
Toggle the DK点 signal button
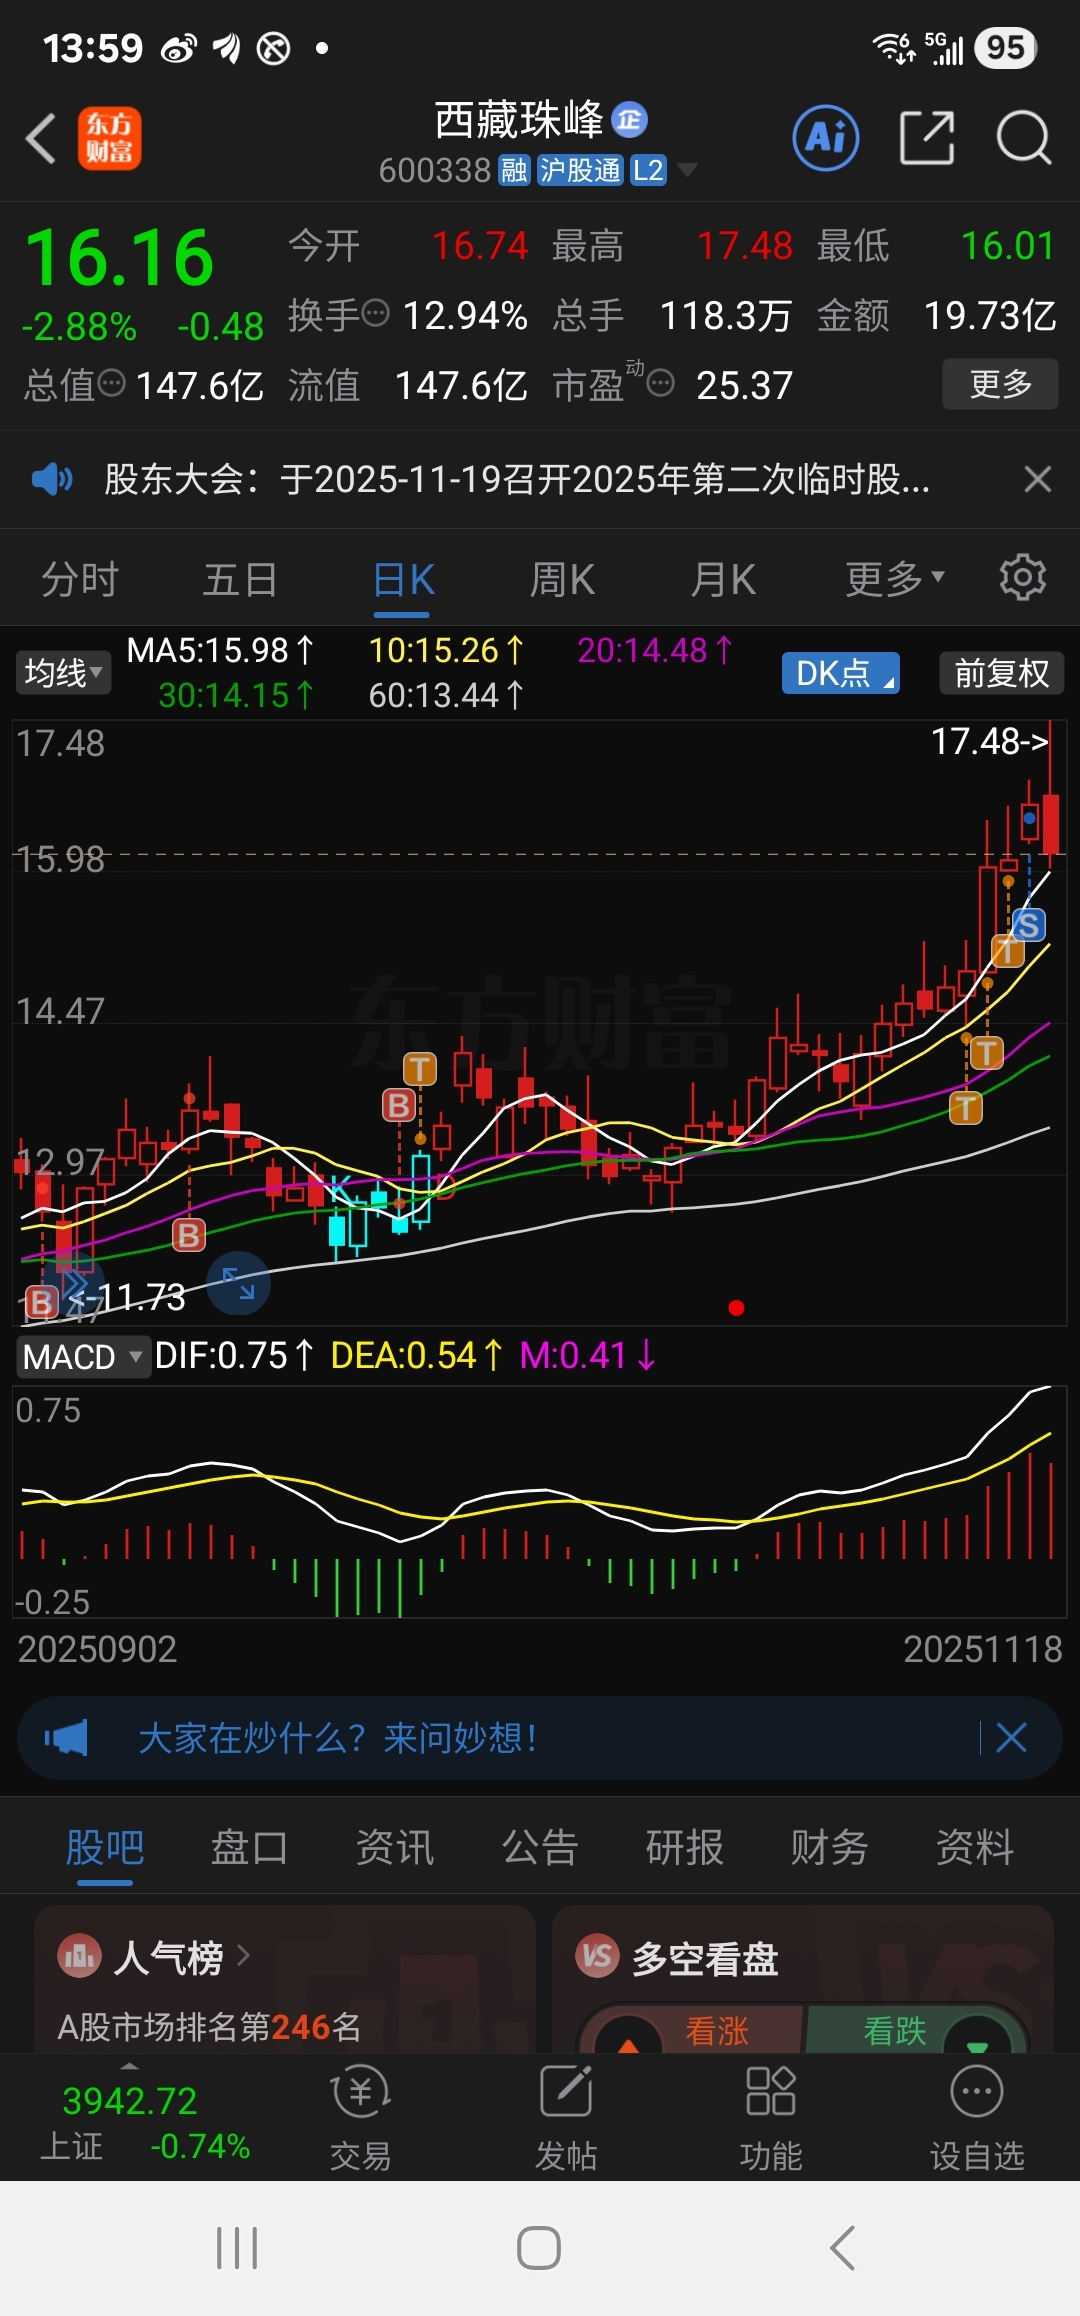coord(841,673)
